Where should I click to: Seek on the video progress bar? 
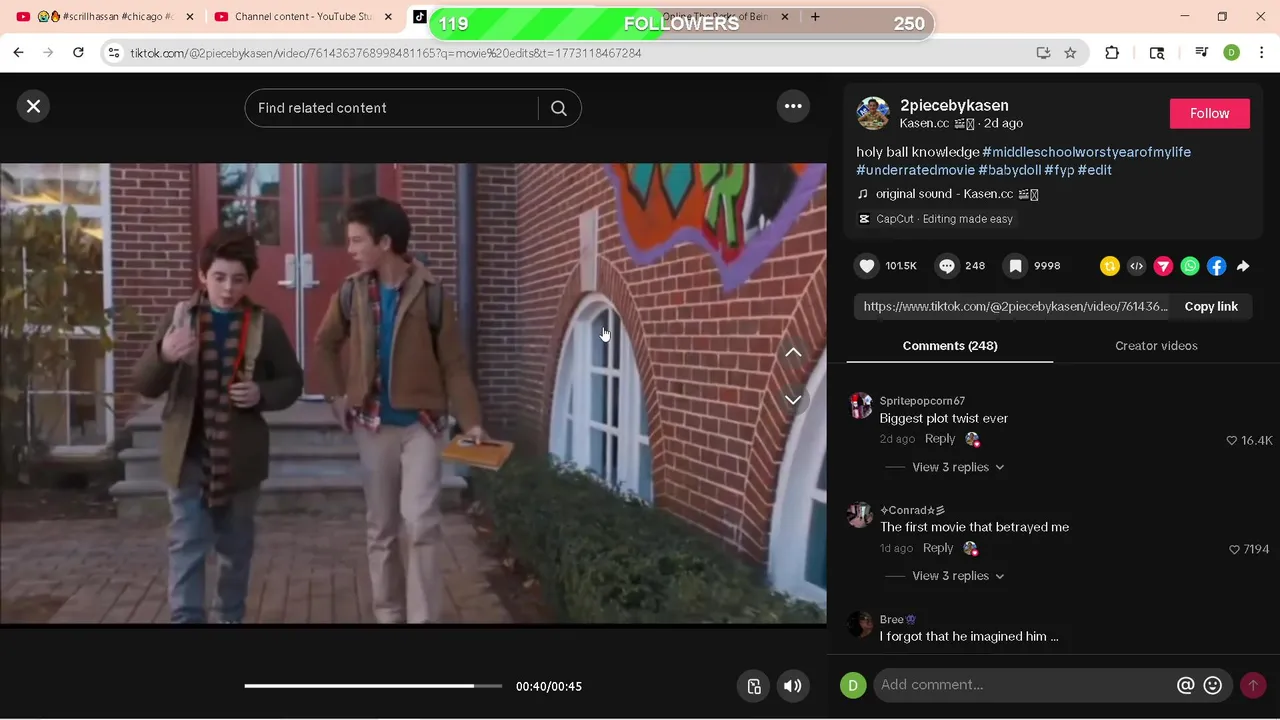(x=373, y=686)
